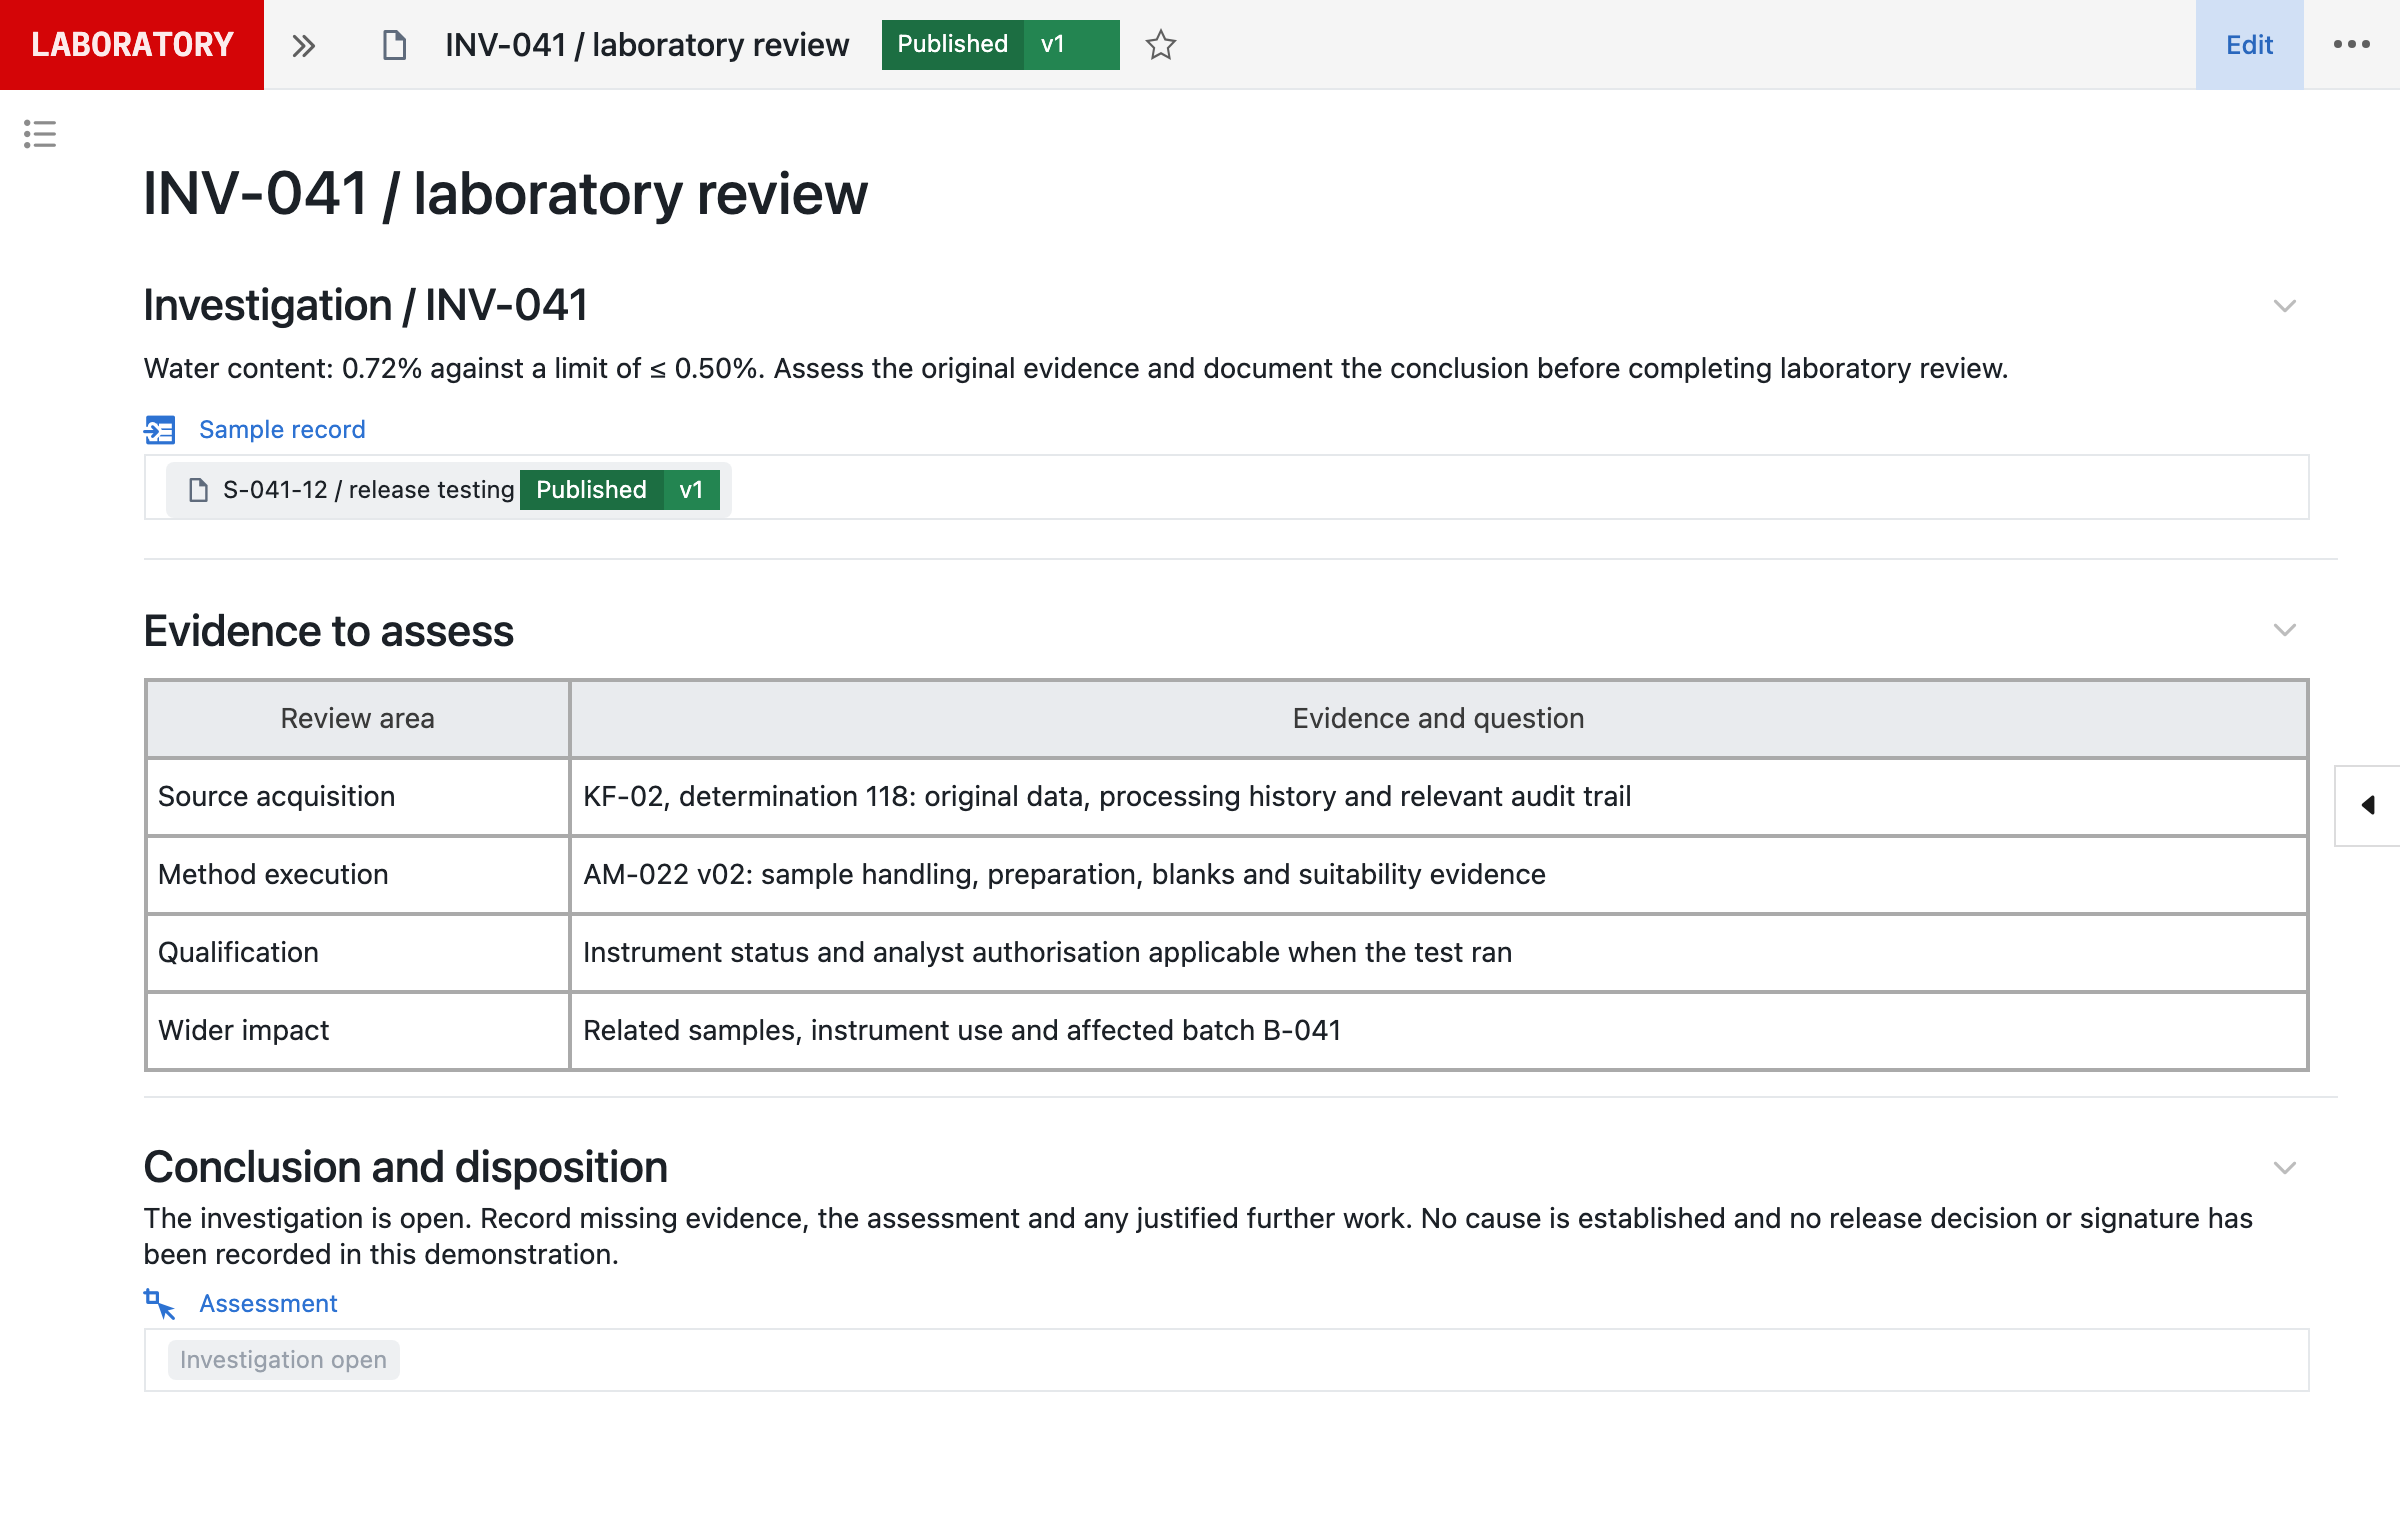
Task: Click Published badge on S-041-12 record
Action: [x=591, y=490]
